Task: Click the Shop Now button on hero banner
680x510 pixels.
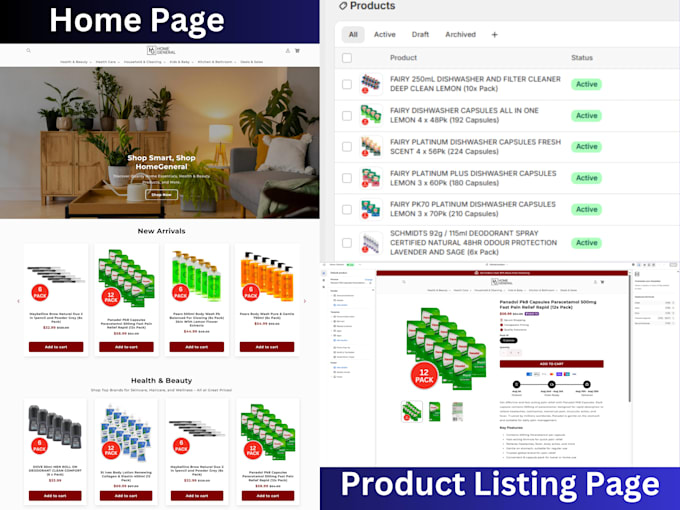Action: [161, 195]
